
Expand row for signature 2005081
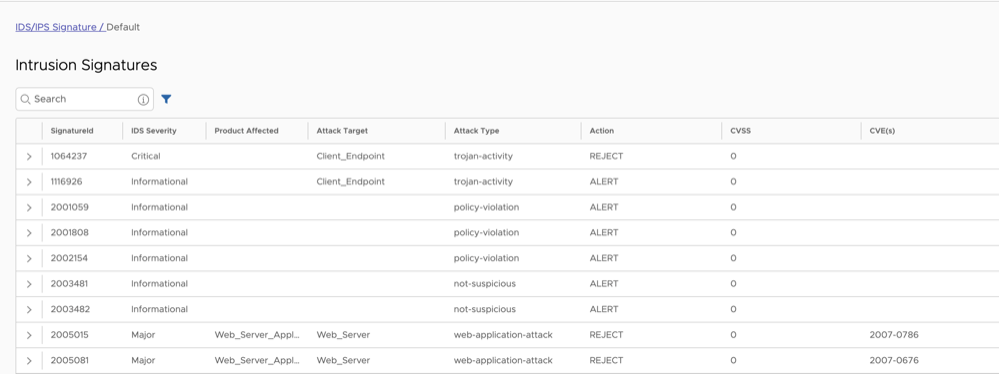29,360
